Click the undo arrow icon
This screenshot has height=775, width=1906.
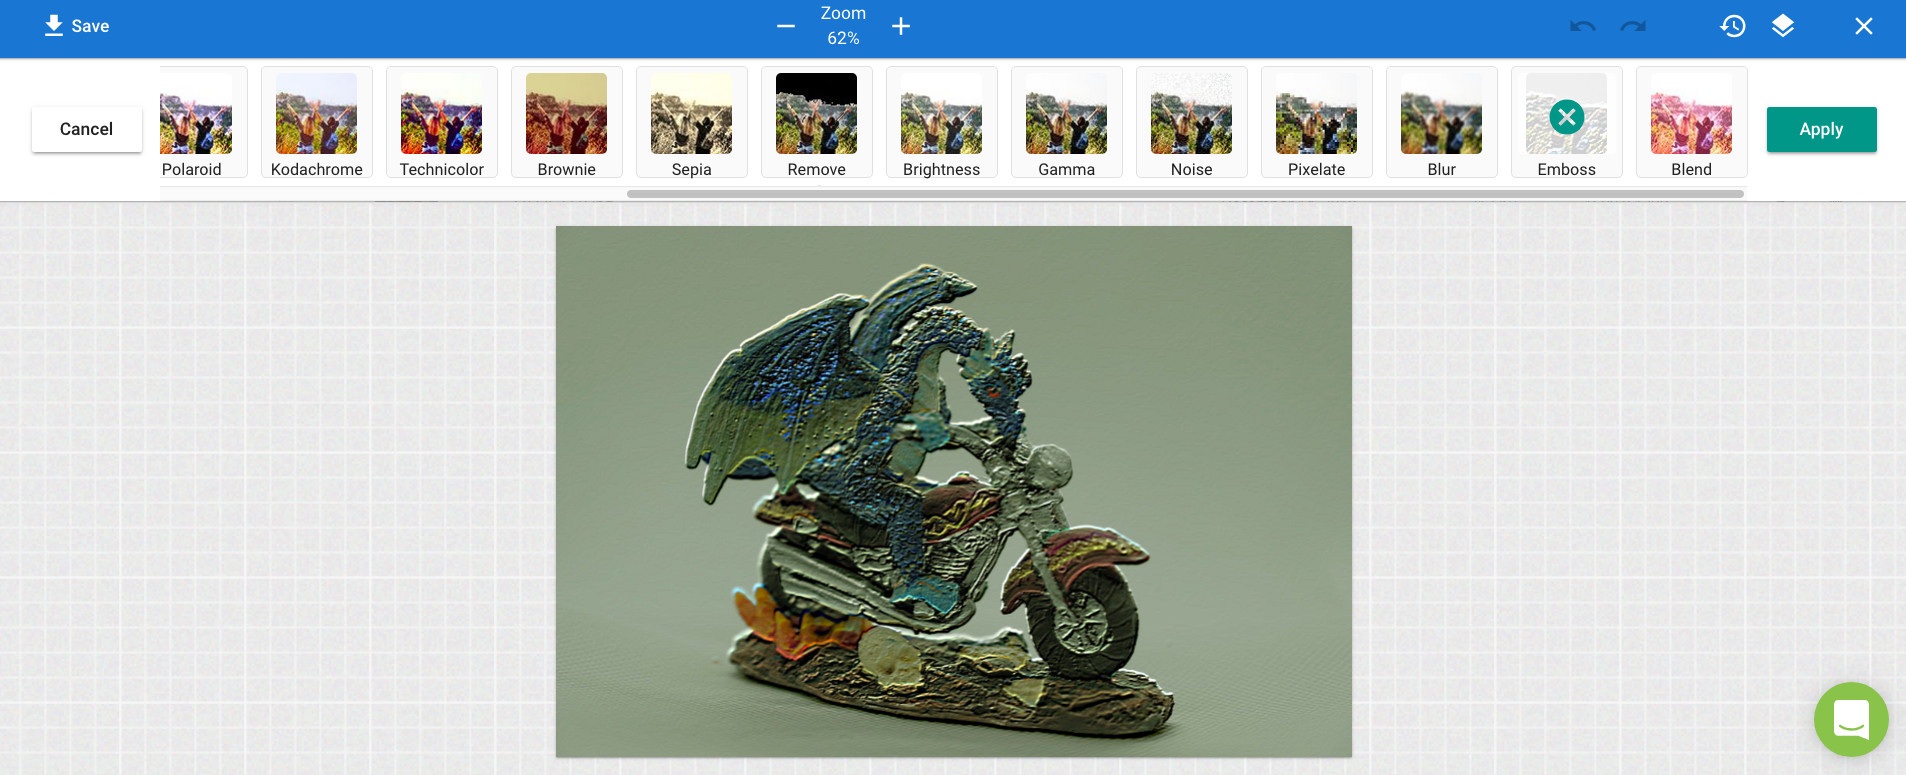click(1582, 26)
